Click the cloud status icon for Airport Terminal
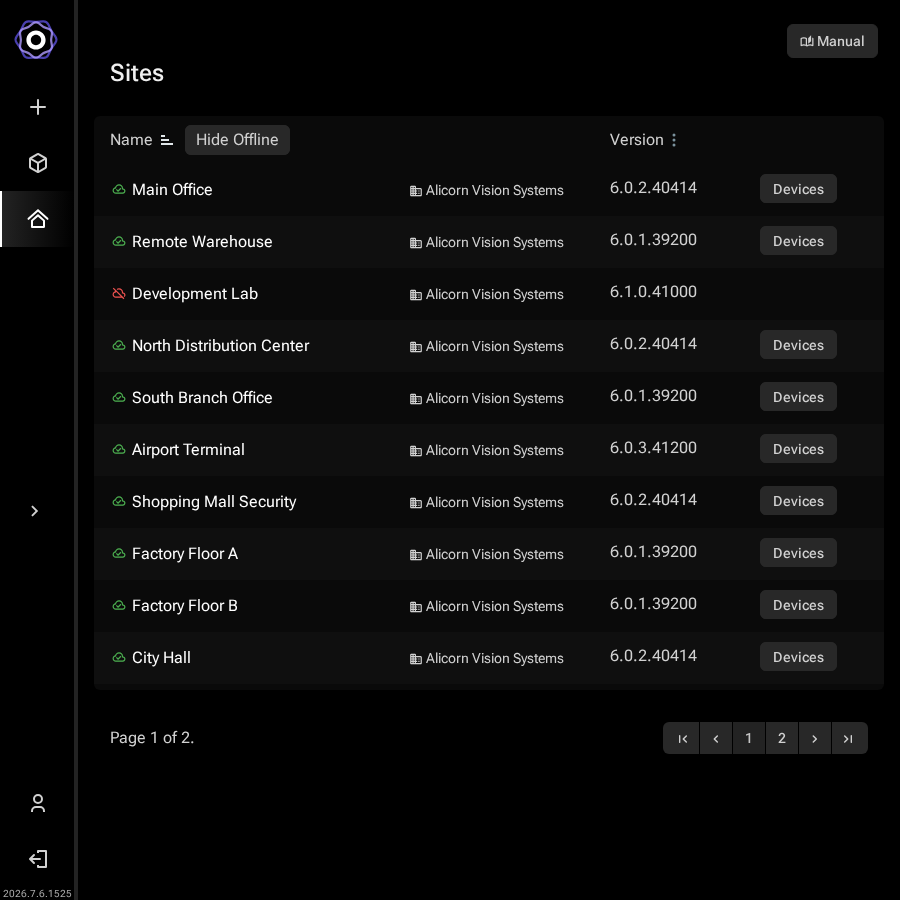The image size is (900, 900). tap(119, 449)
